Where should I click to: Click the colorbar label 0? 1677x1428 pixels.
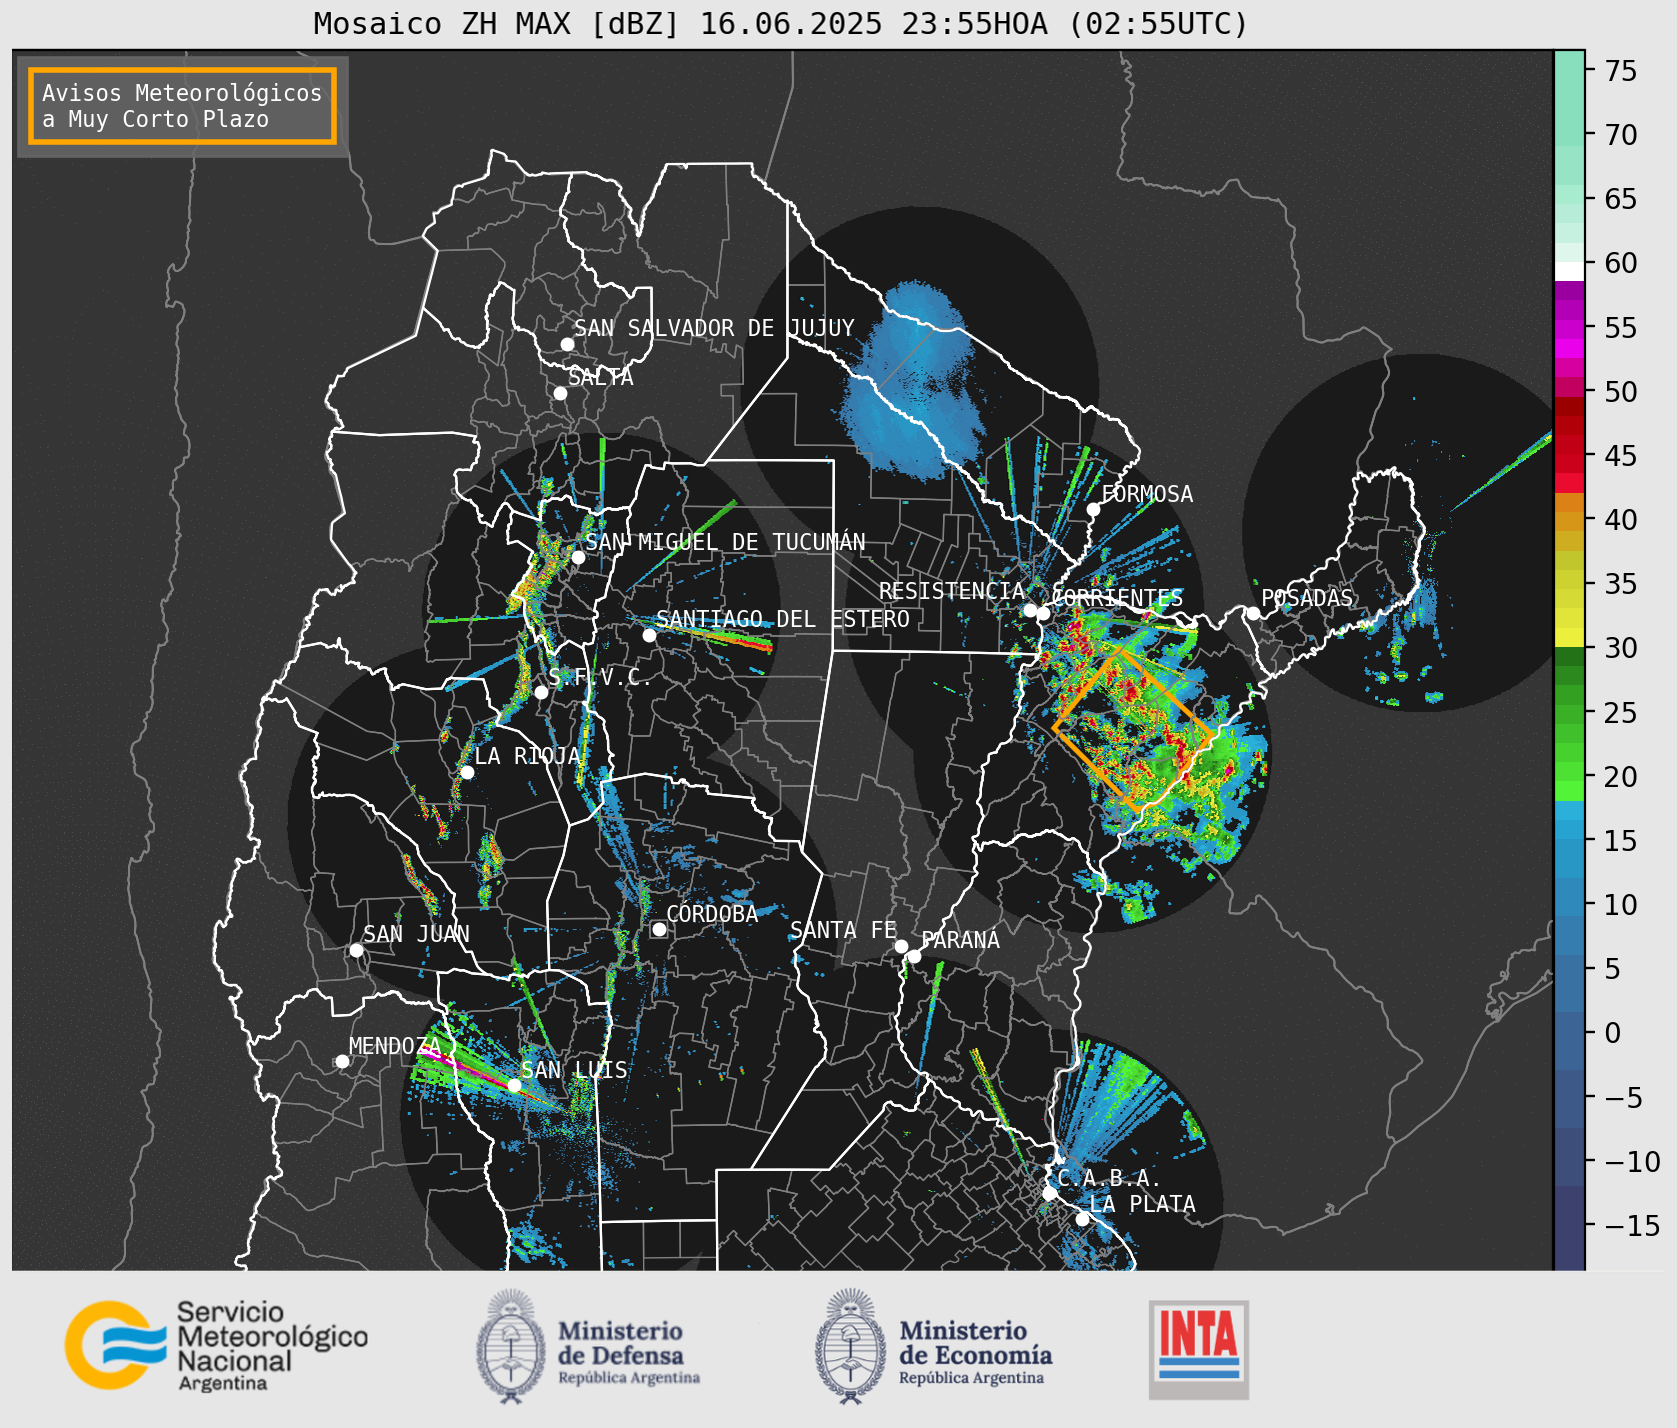click(x=1612, y=1033)
